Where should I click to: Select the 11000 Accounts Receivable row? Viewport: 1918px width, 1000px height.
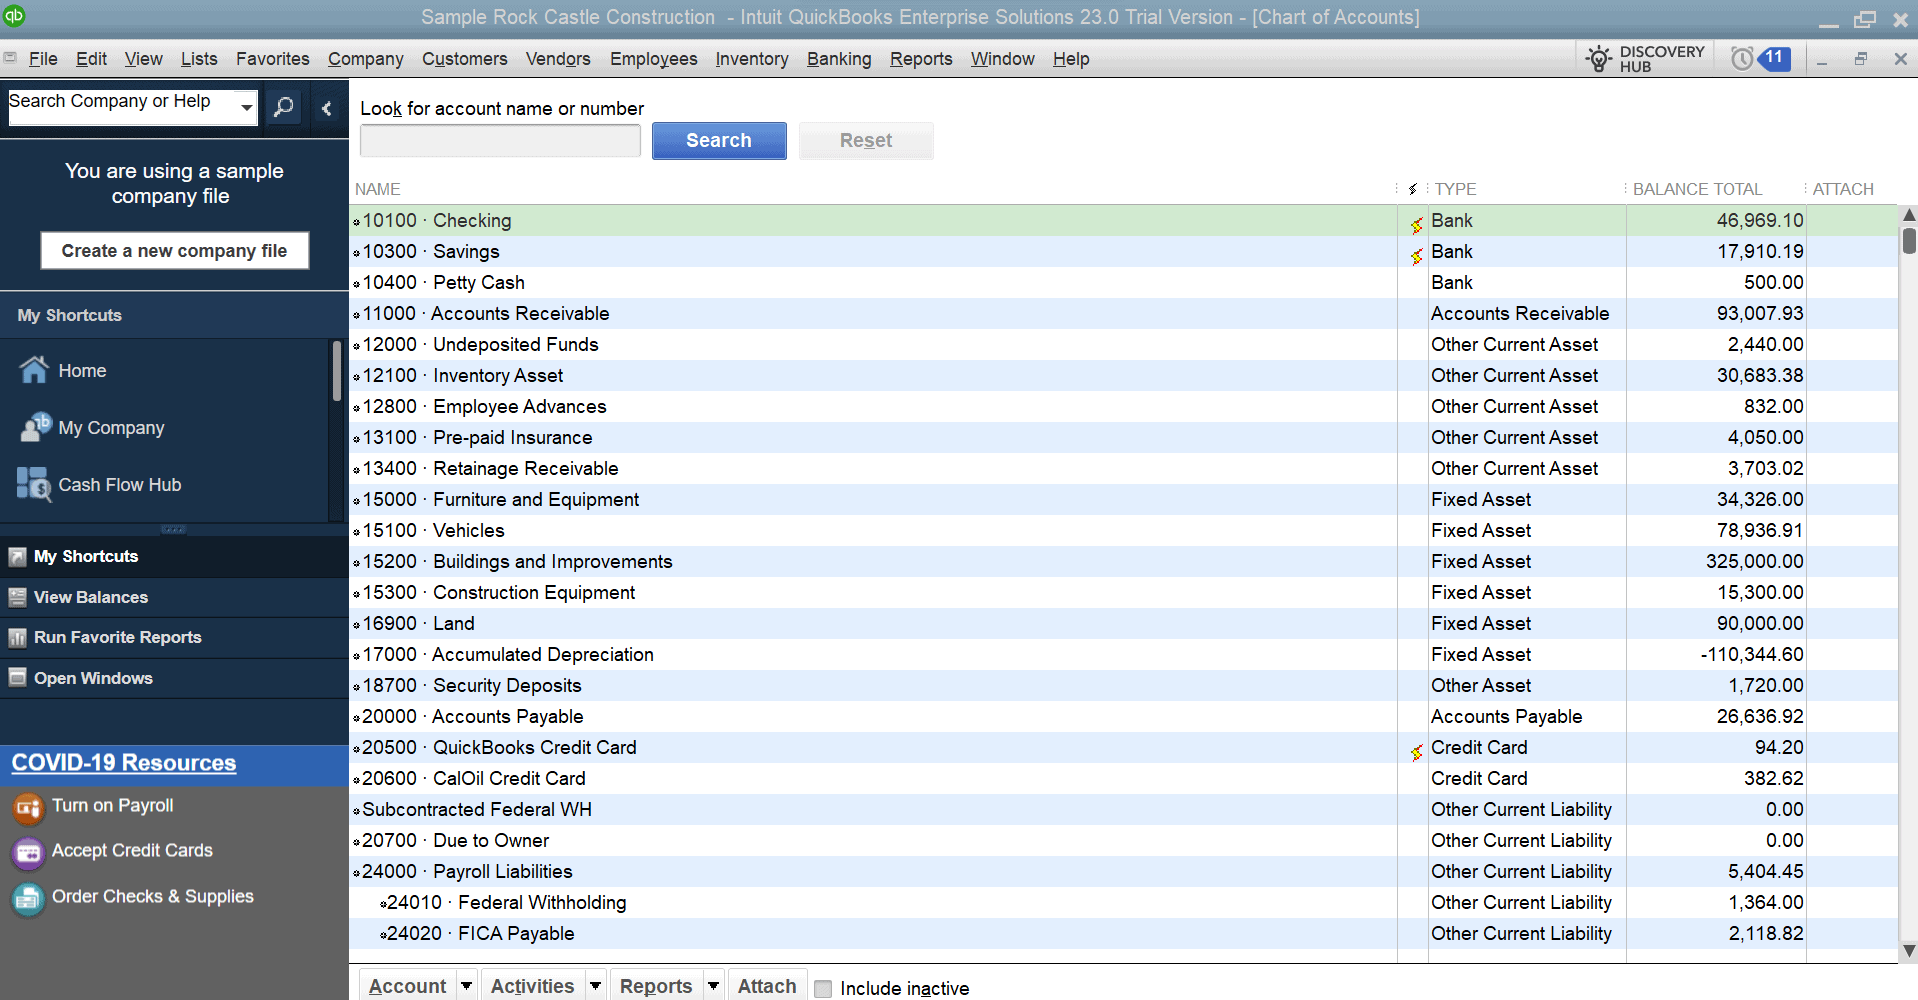click(x=1123, y=314)
